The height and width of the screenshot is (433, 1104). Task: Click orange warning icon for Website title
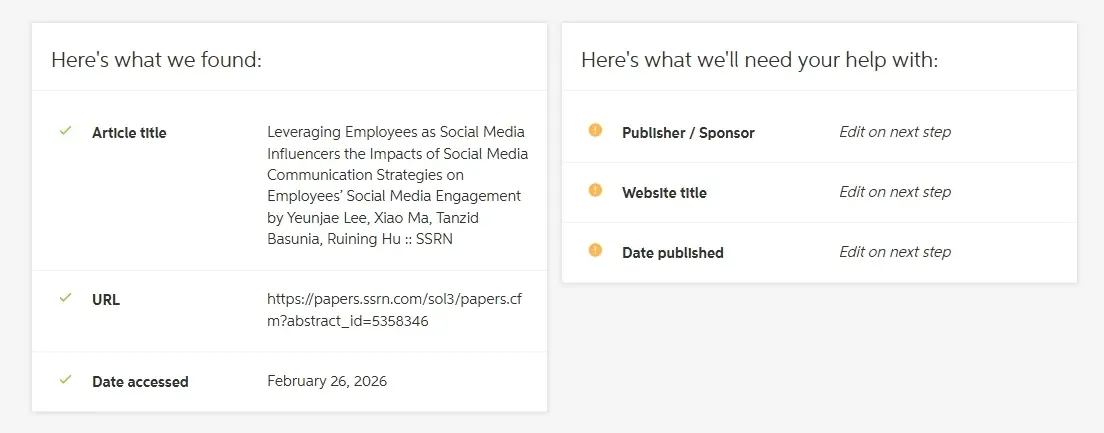[x=596, y=190]
